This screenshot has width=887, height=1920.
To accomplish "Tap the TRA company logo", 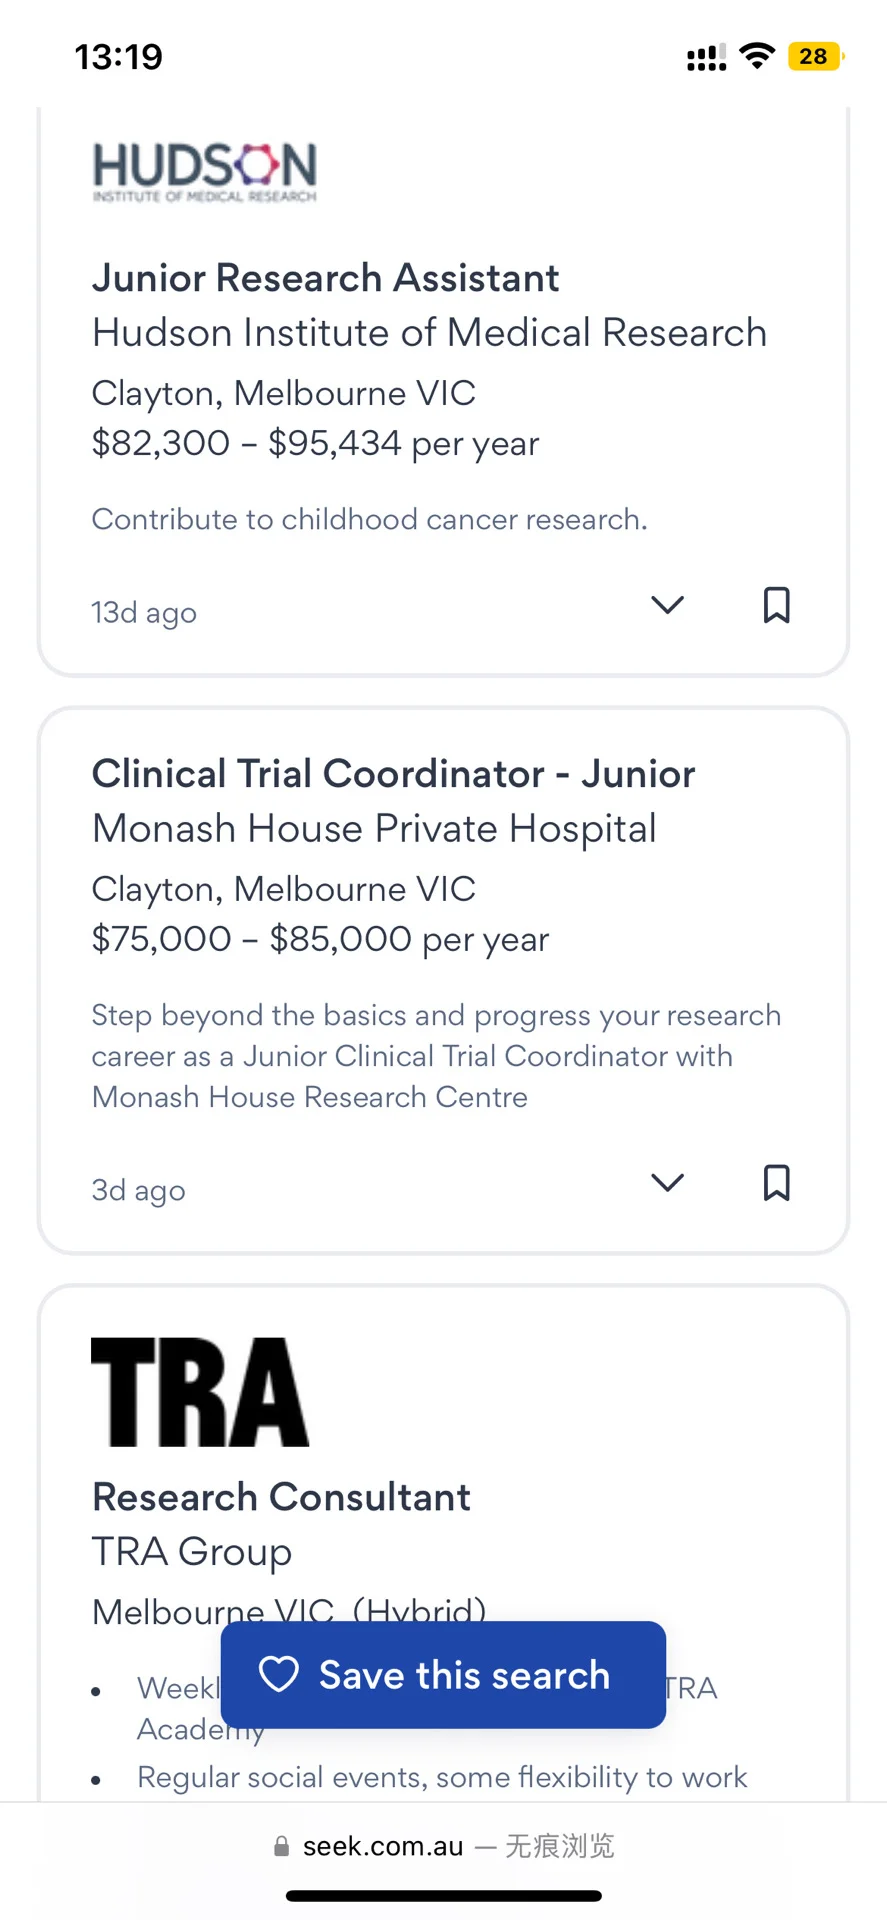I will 200,1392.
